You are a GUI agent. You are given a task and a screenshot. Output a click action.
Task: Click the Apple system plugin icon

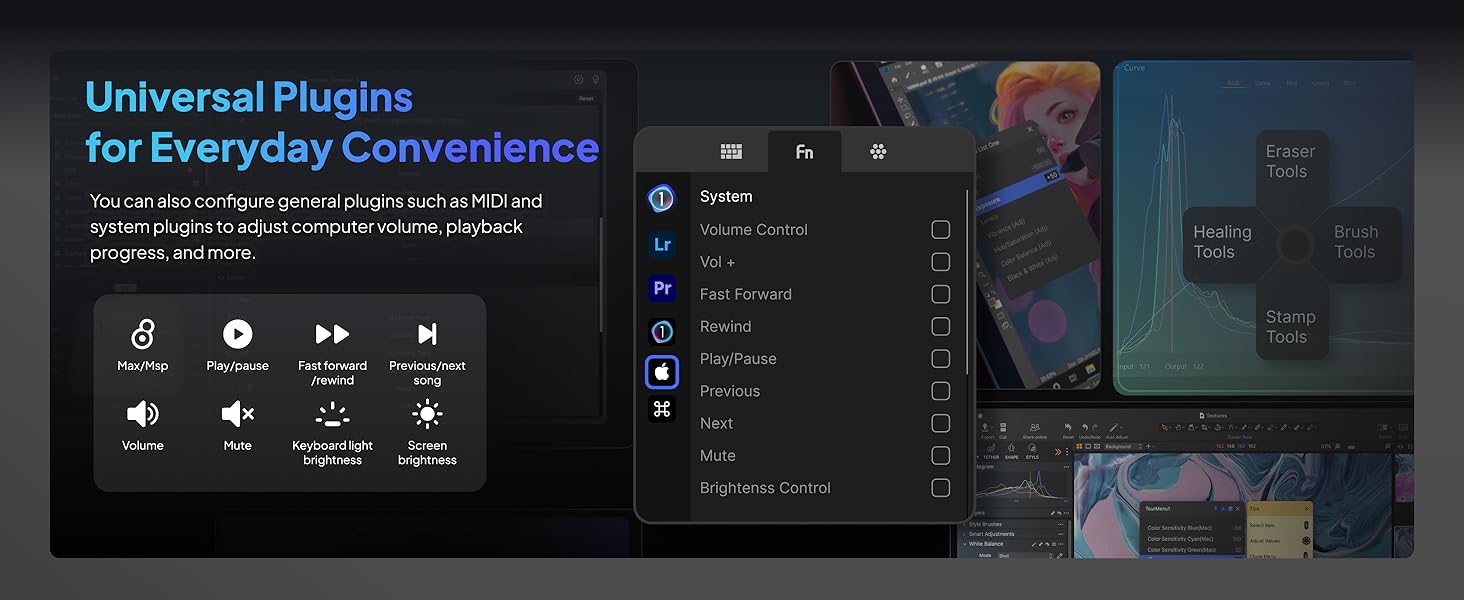point(662,372)
